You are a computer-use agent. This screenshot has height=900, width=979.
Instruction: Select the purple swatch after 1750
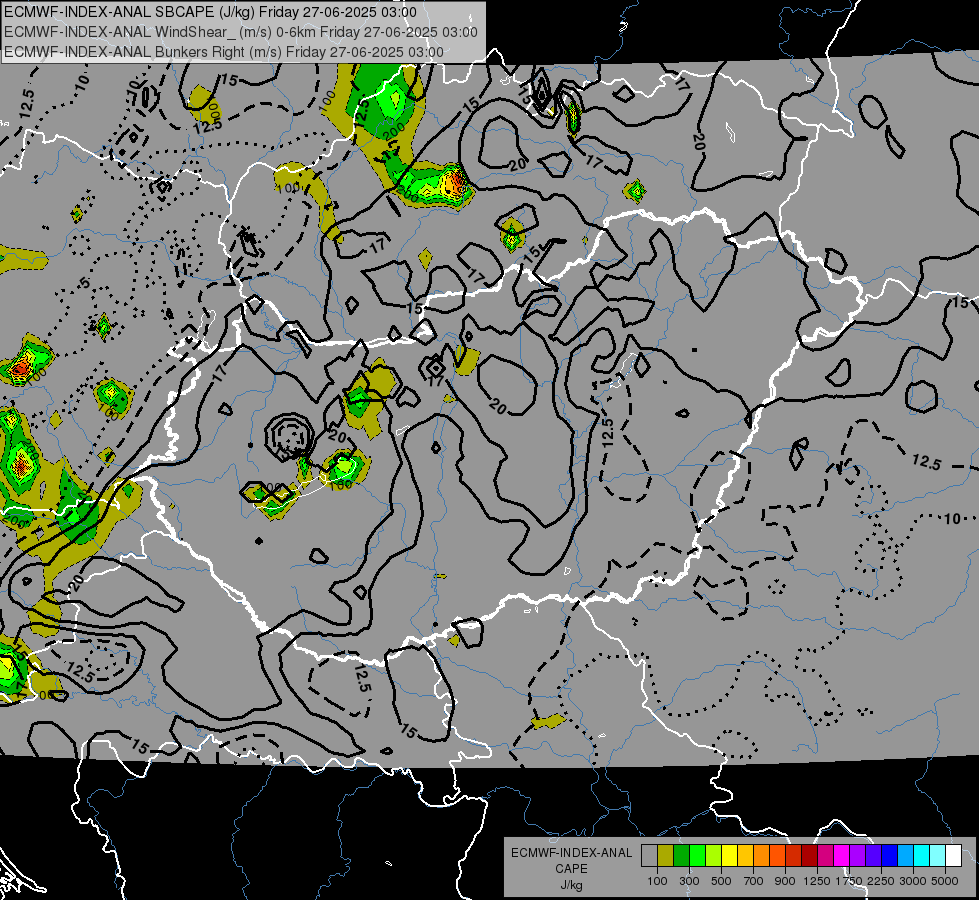click(857, 855)
